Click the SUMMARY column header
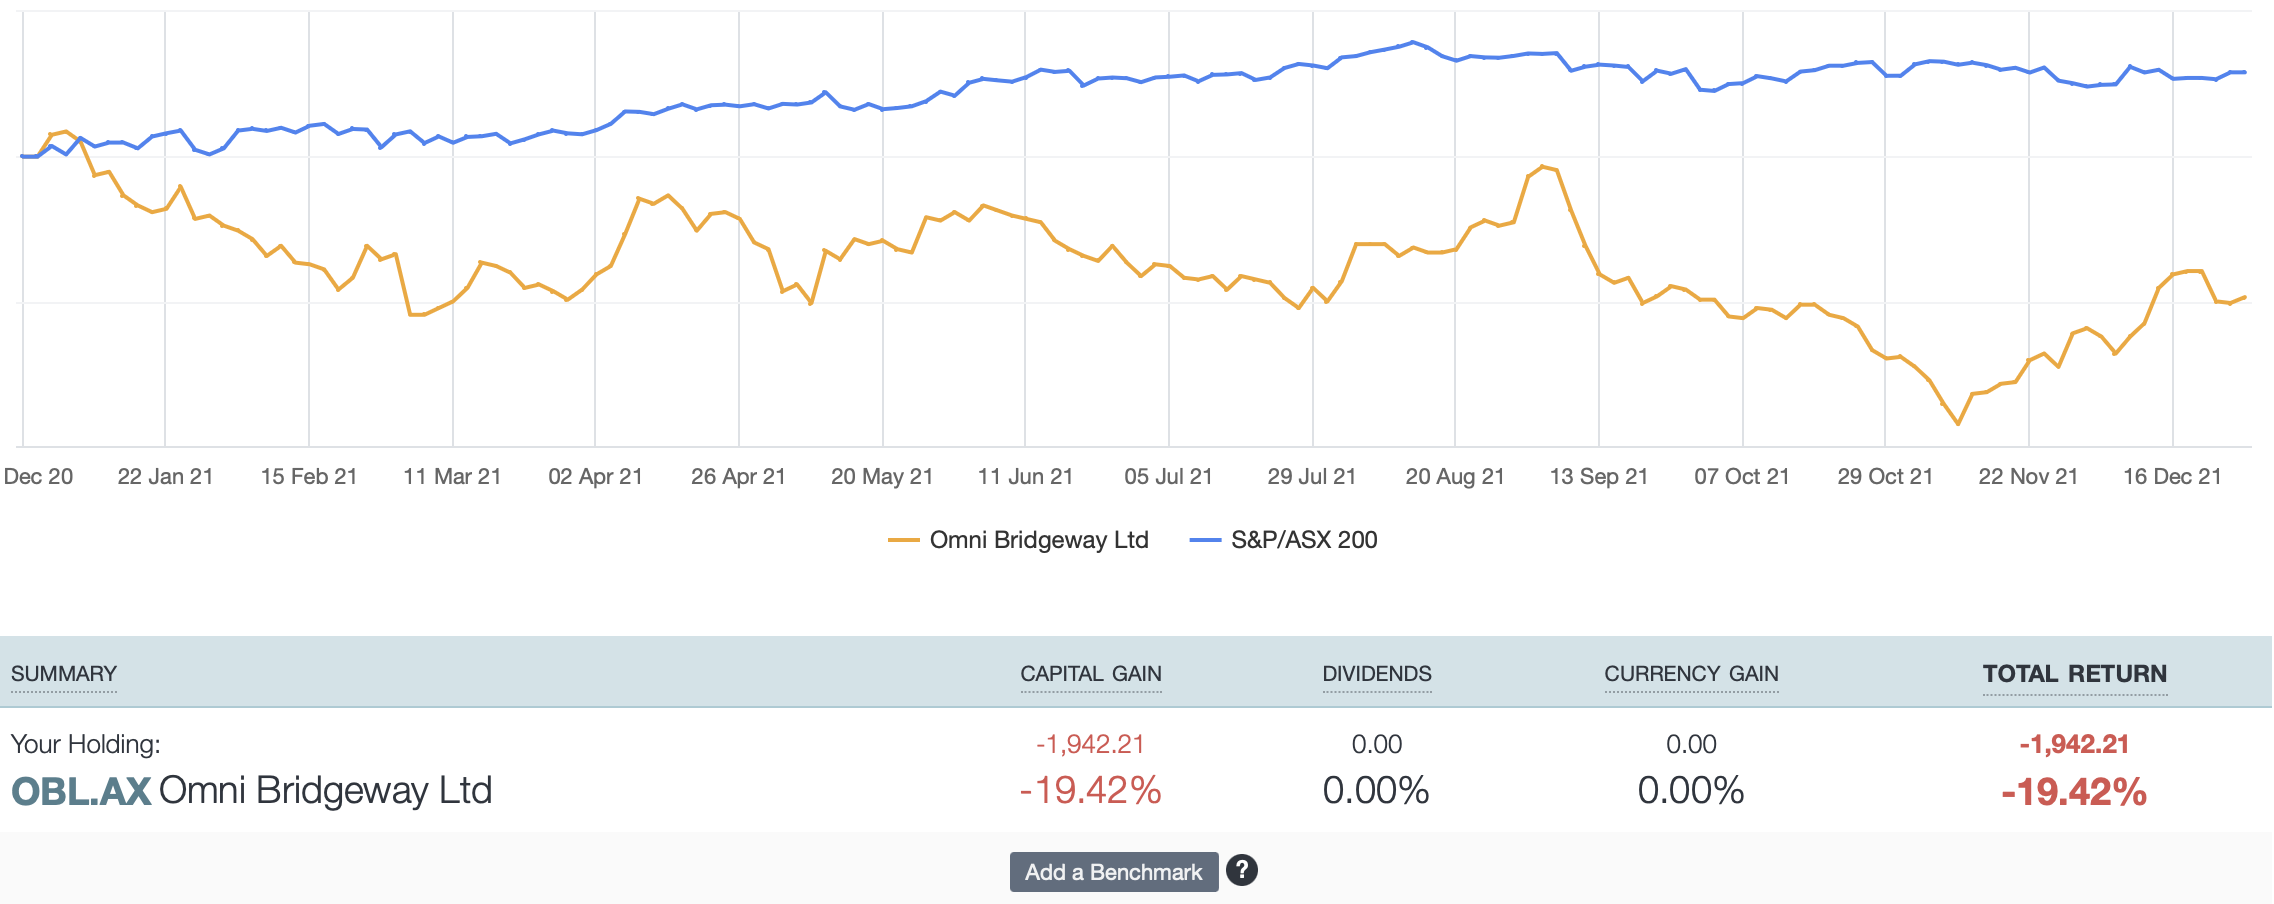2274x904 pixels. pyautogui.click(x=64, y=674)
